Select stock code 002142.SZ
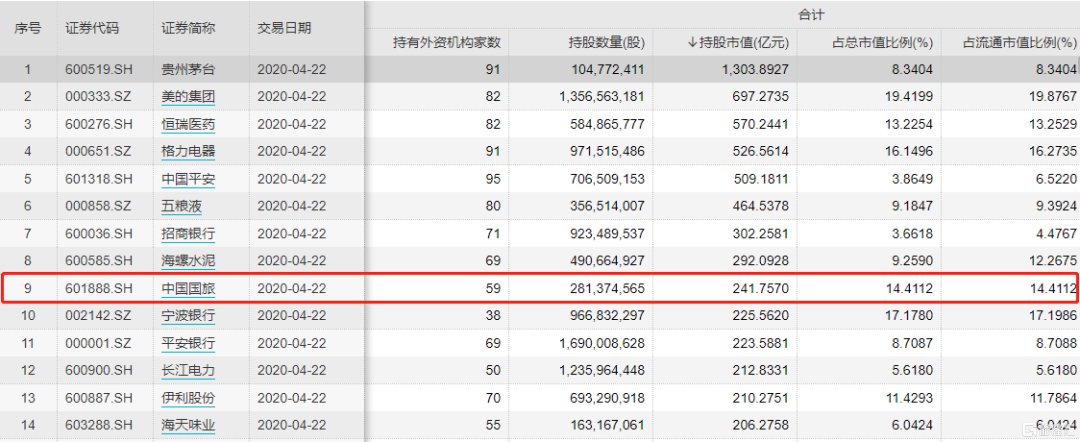Screen dimensions: 1080x442 [x=98, y=316]
